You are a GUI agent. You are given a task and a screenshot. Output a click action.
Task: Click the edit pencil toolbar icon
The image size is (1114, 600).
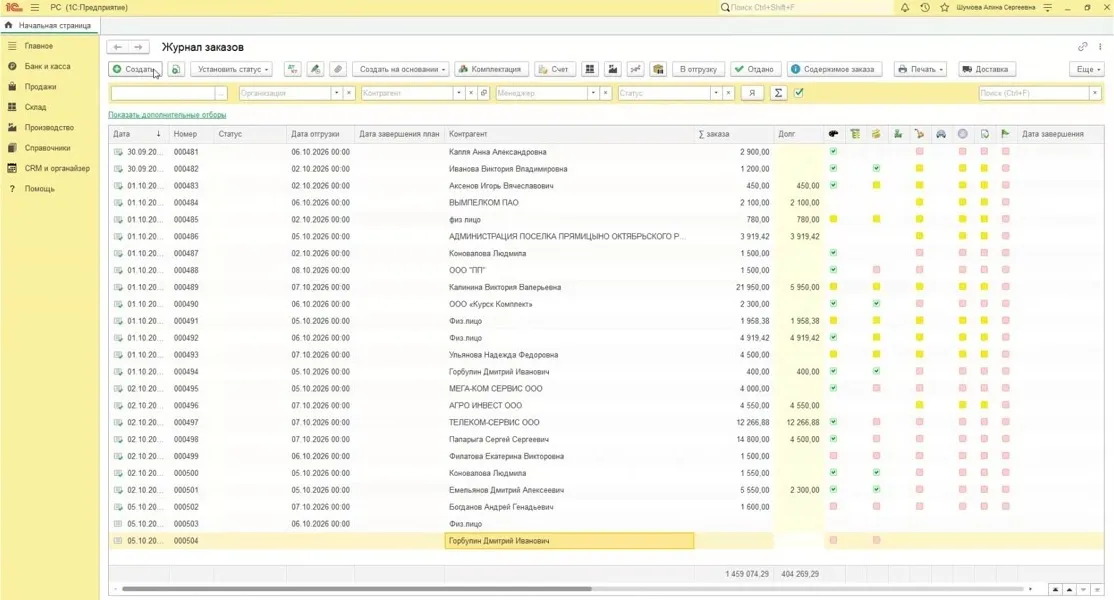pyautogui.click(x=315, y=70)
